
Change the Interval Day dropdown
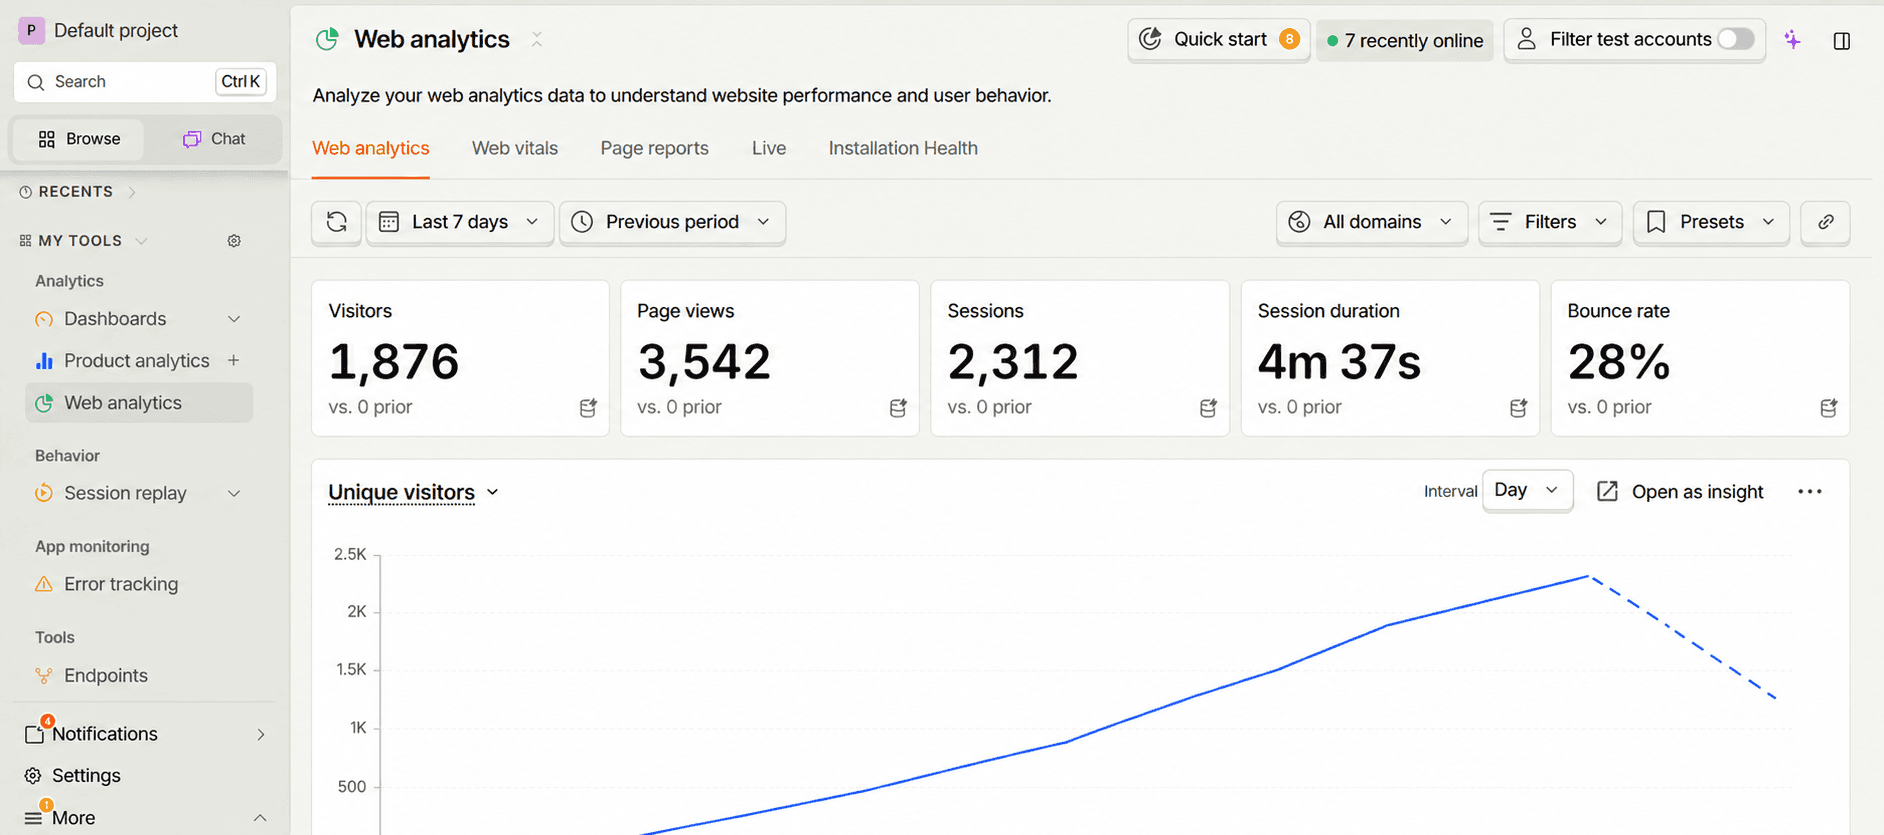pyautogui.click(x=1527, y=490)
